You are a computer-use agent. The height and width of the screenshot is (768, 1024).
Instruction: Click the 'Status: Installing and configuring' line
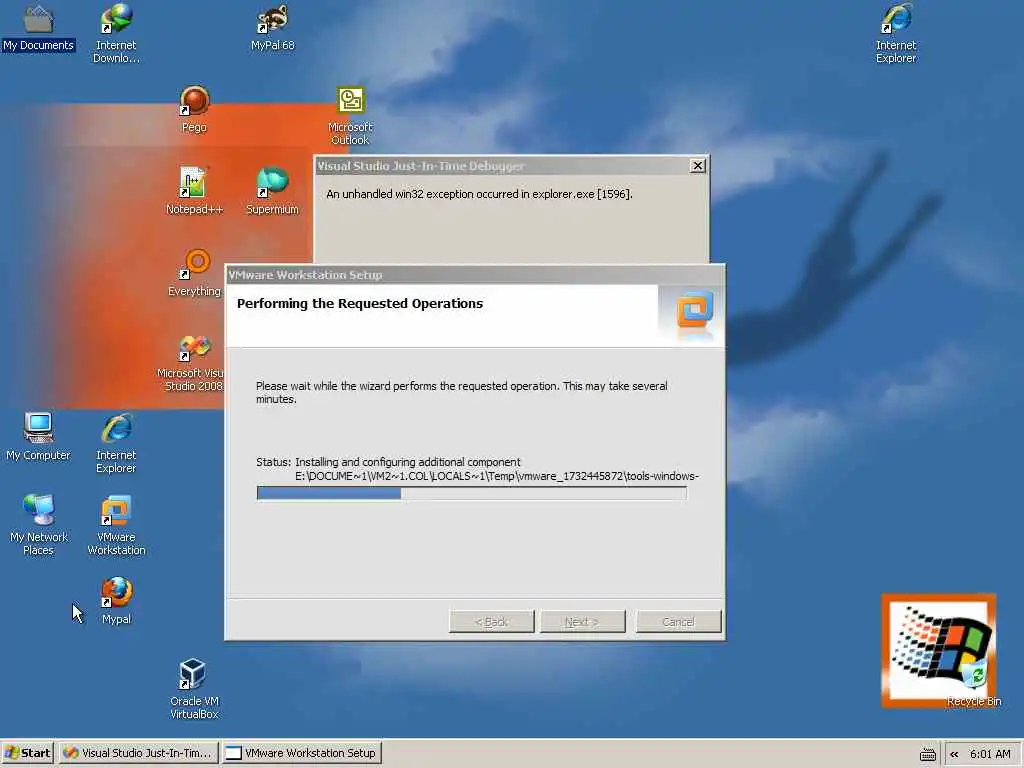coord(389,462)
